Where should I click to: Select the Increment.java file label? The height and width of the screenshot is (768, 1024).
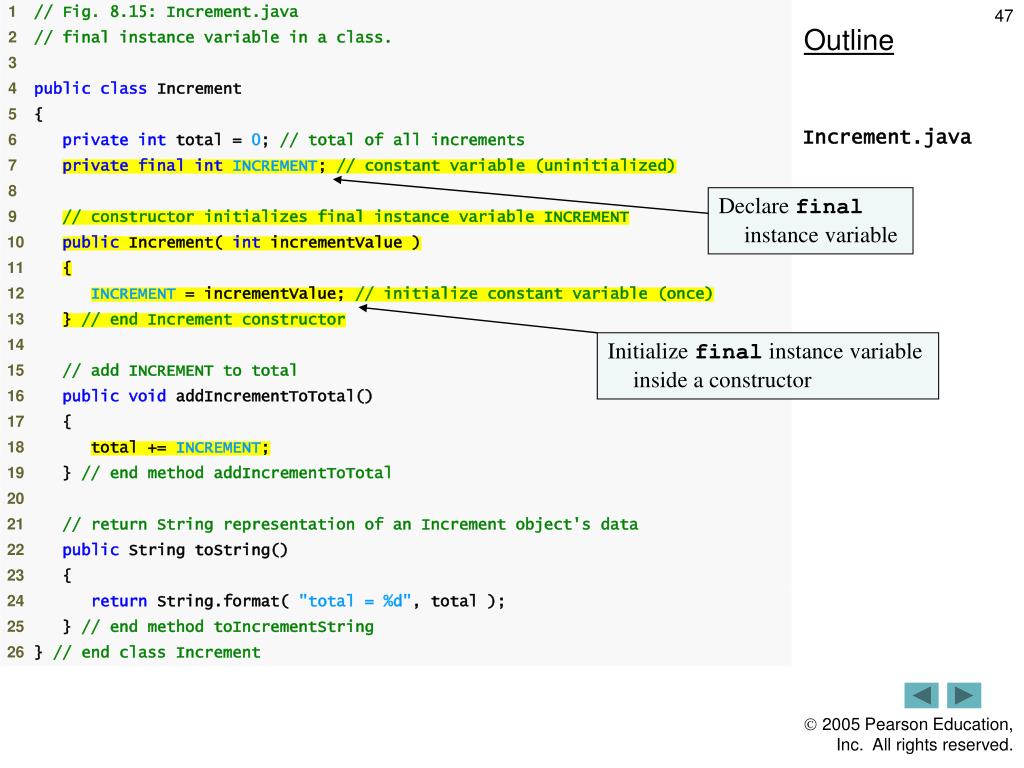pyautogui.click(x=887, y=137)
